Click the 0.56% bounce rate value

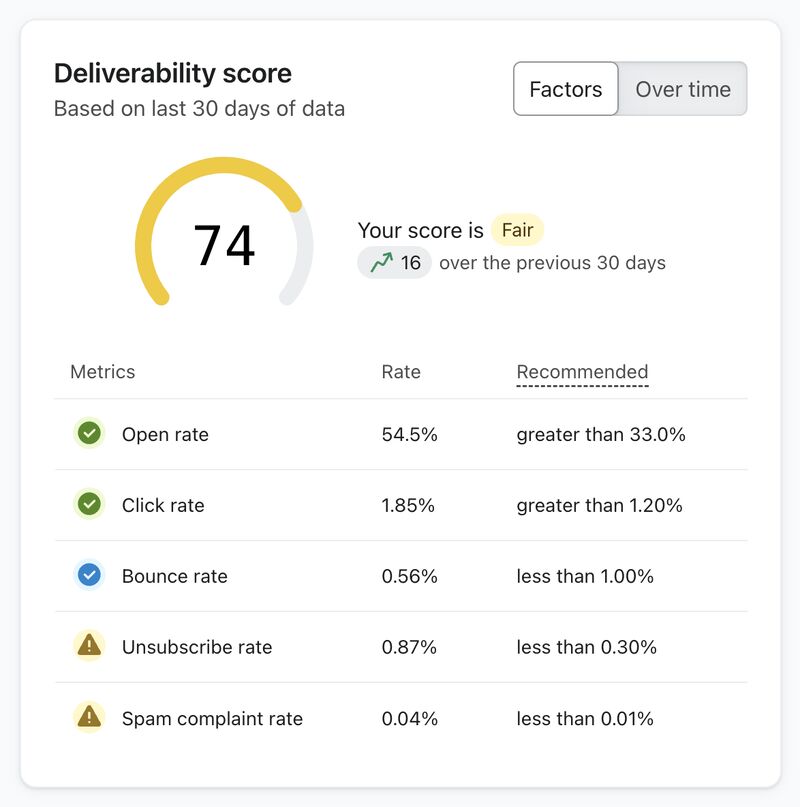pos(409,576)
